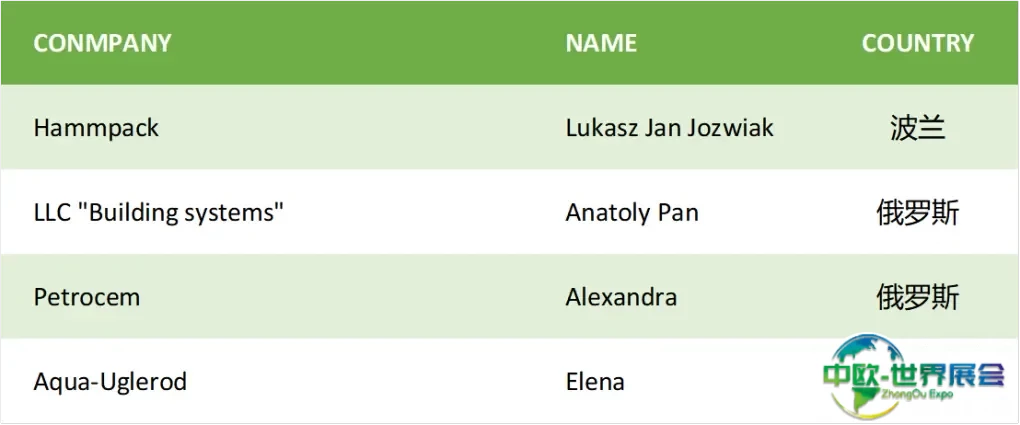This screenshot has height=425, width=1020.
Task: Click the COUNTRY column header
Action: point(918,43)
